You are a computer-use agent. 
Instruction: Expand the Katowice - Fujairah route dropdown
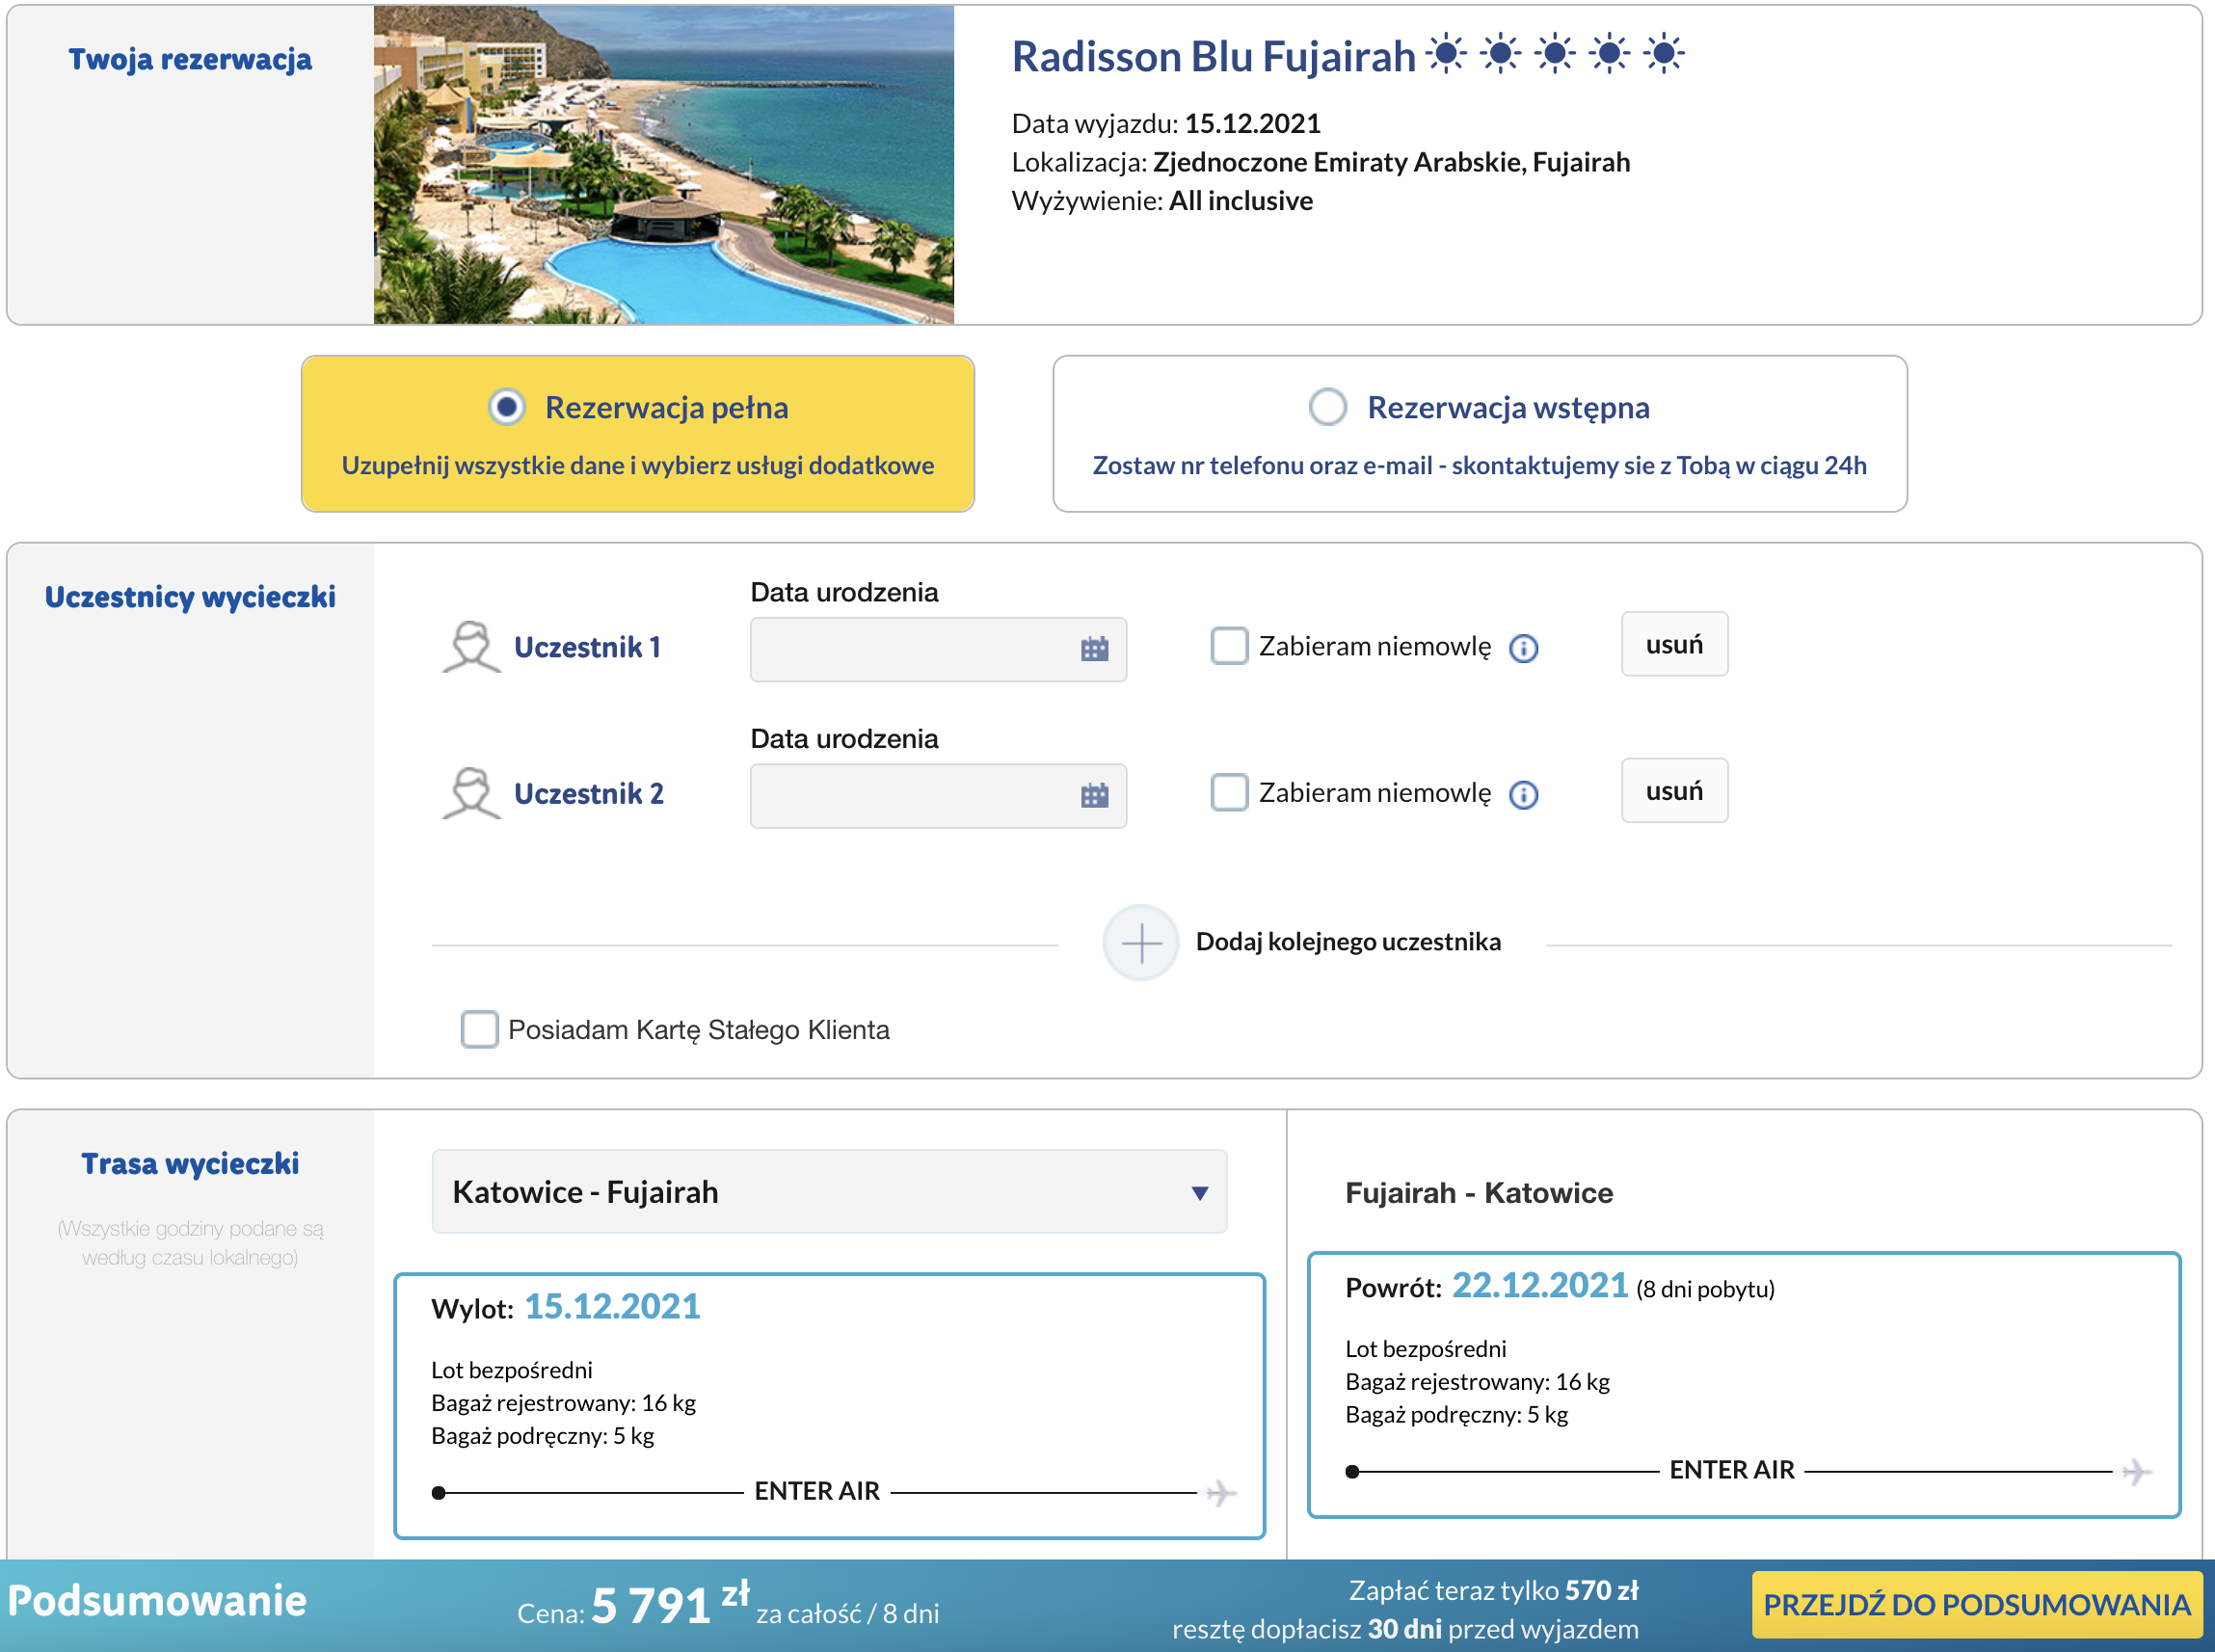tap(829, 1192)
